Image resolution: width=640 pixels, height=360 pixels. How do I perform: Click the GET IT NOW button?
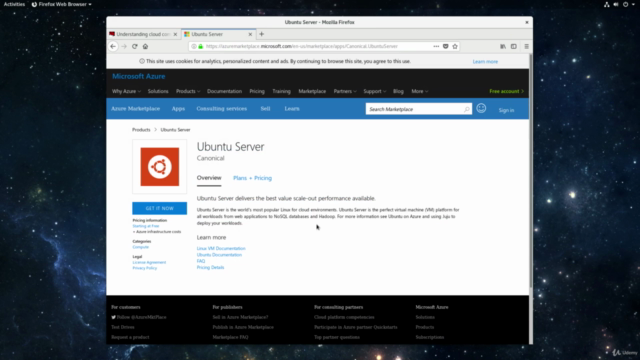pyautogui.click(x=160, y=208)
